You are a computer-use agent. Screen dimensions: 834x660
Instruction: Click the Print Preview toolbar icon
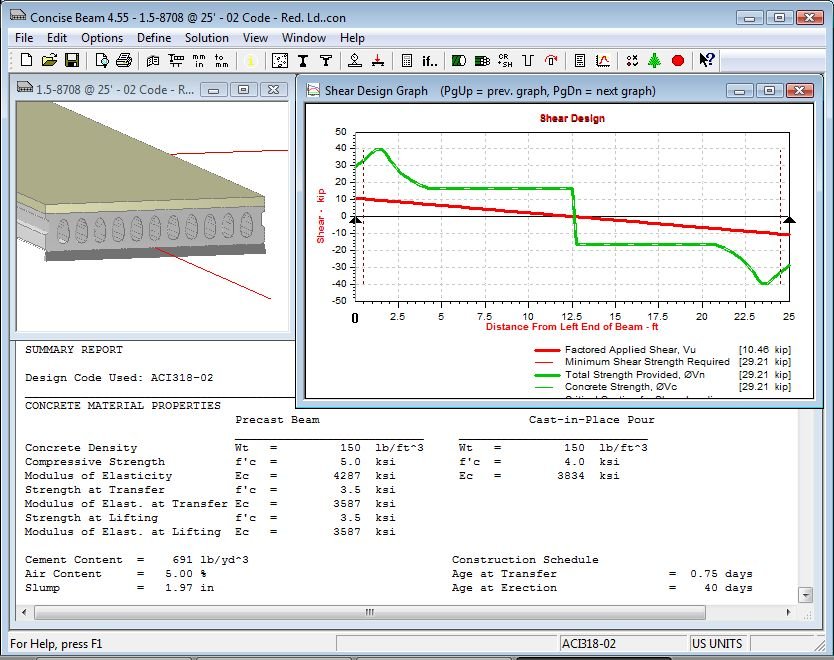pos(102,60)
